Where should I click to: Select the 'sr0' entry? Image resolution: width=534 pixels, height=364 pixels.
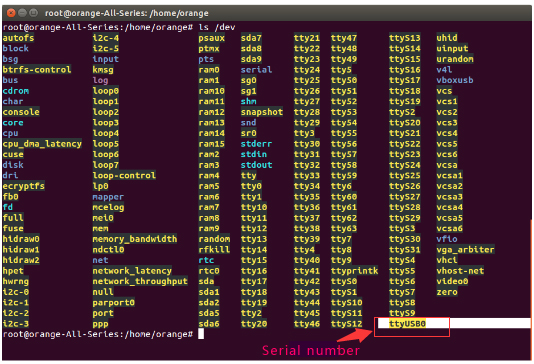(249, 133)
